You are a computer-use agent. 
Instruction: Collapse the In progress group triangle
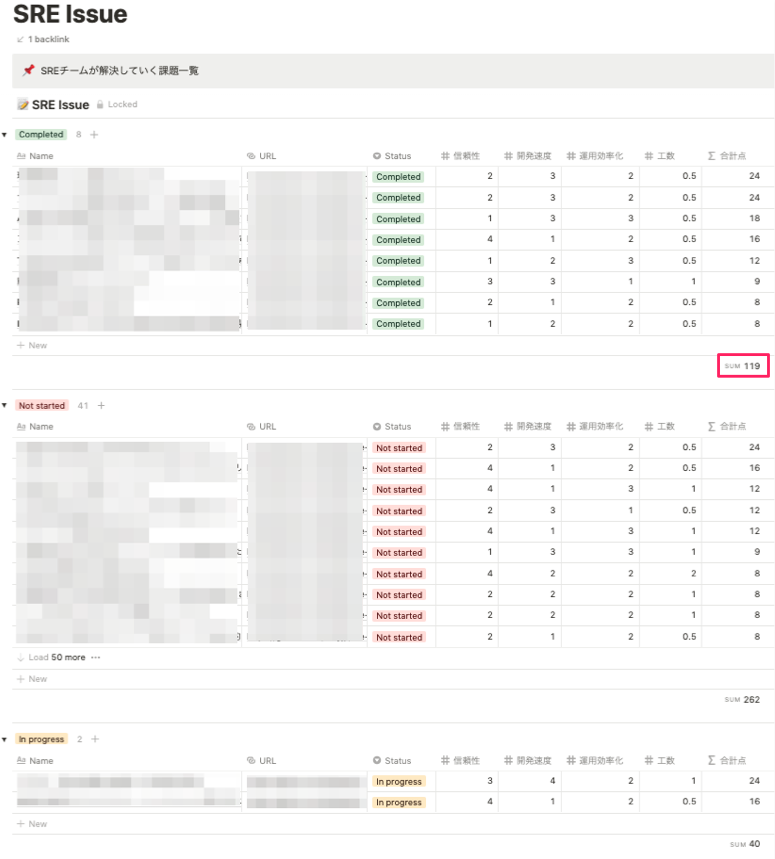click(4, 740)
